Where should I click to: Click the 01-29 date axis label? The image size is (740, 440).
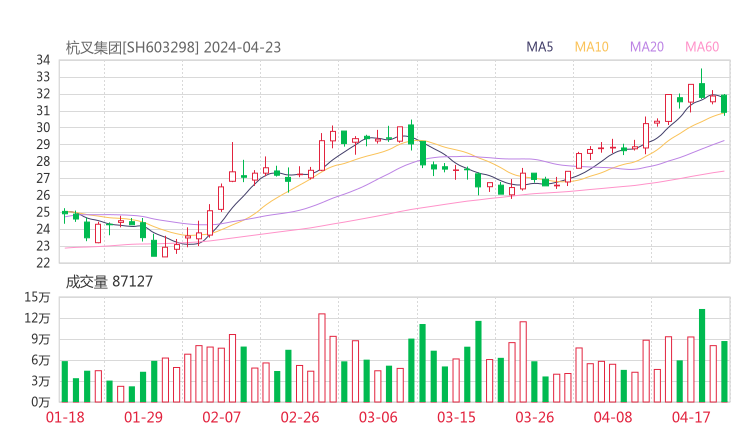[143, 417]
